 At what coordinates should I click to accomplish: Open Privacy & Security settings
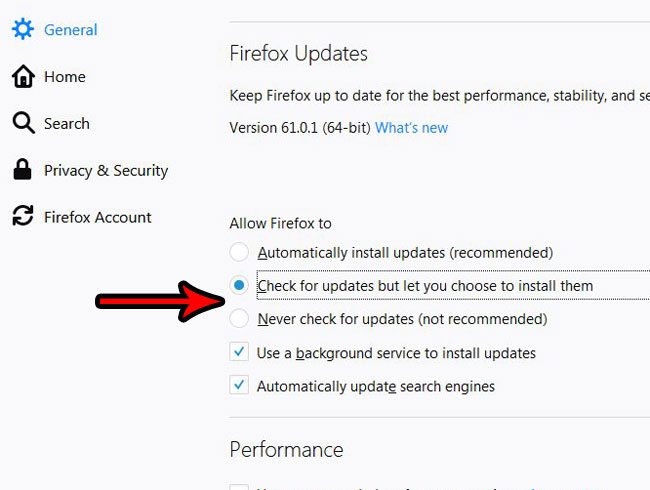[105, 170]
